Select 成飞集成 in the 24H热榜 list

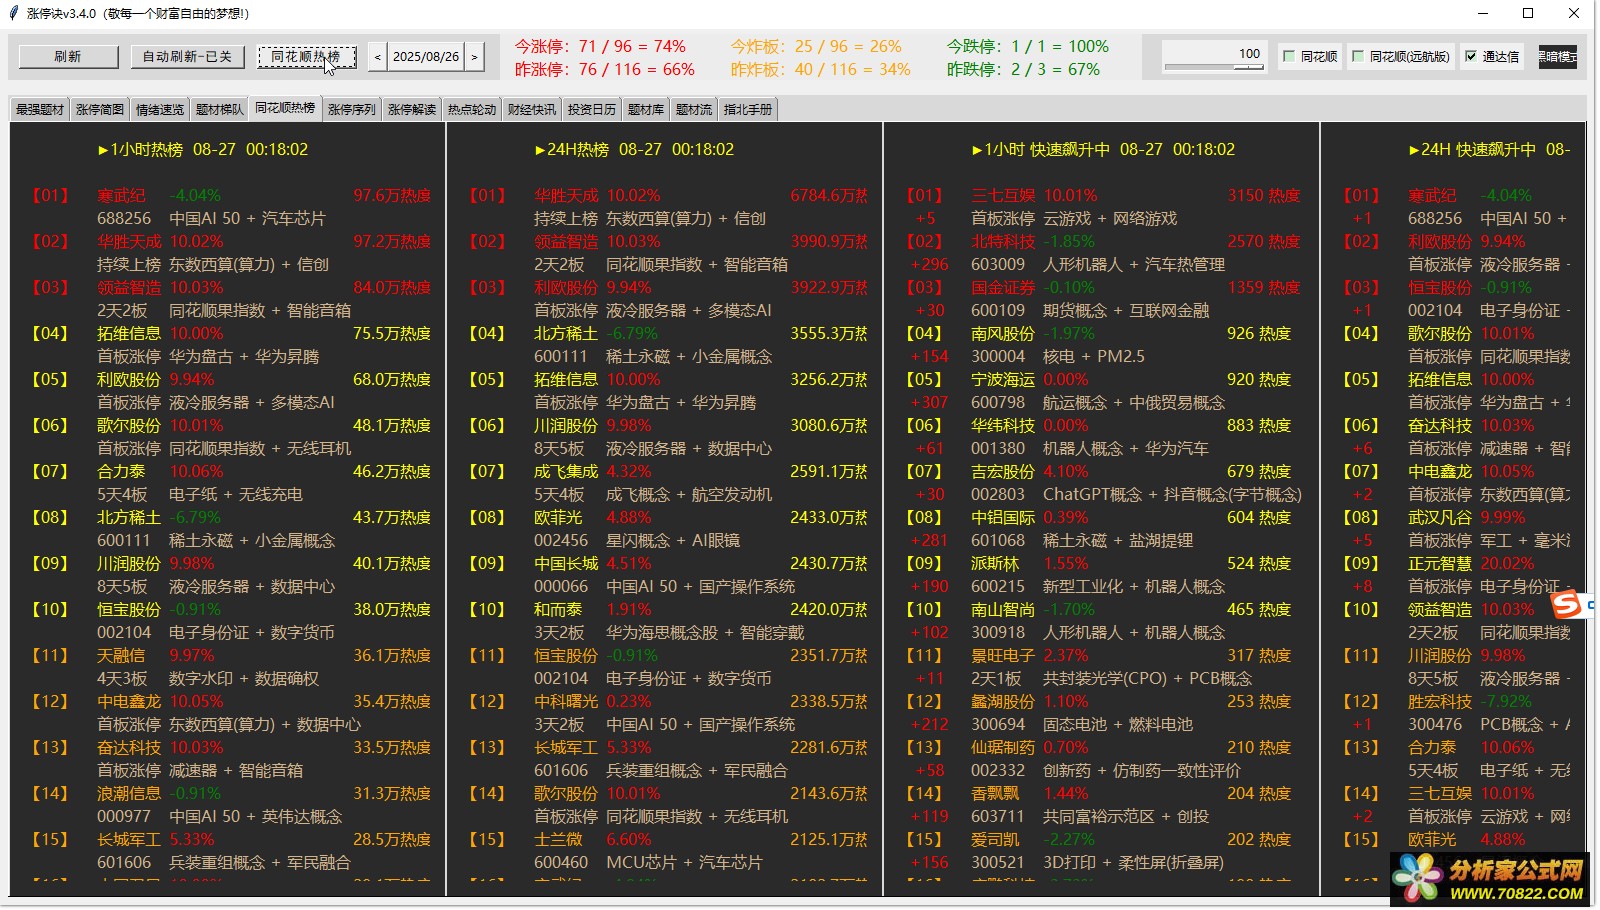point(566,472)
